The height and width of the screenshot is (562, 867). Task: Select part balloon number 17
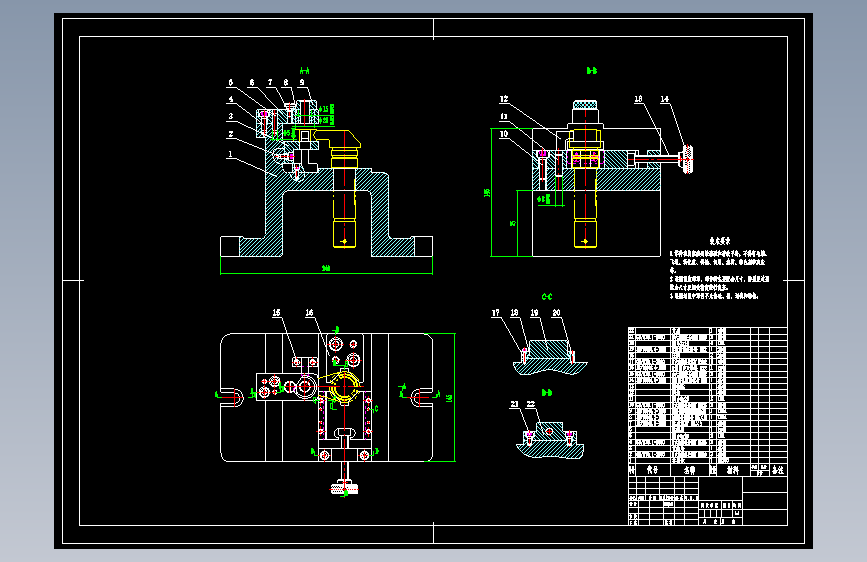pyautogui.click(x=496, y=313)
